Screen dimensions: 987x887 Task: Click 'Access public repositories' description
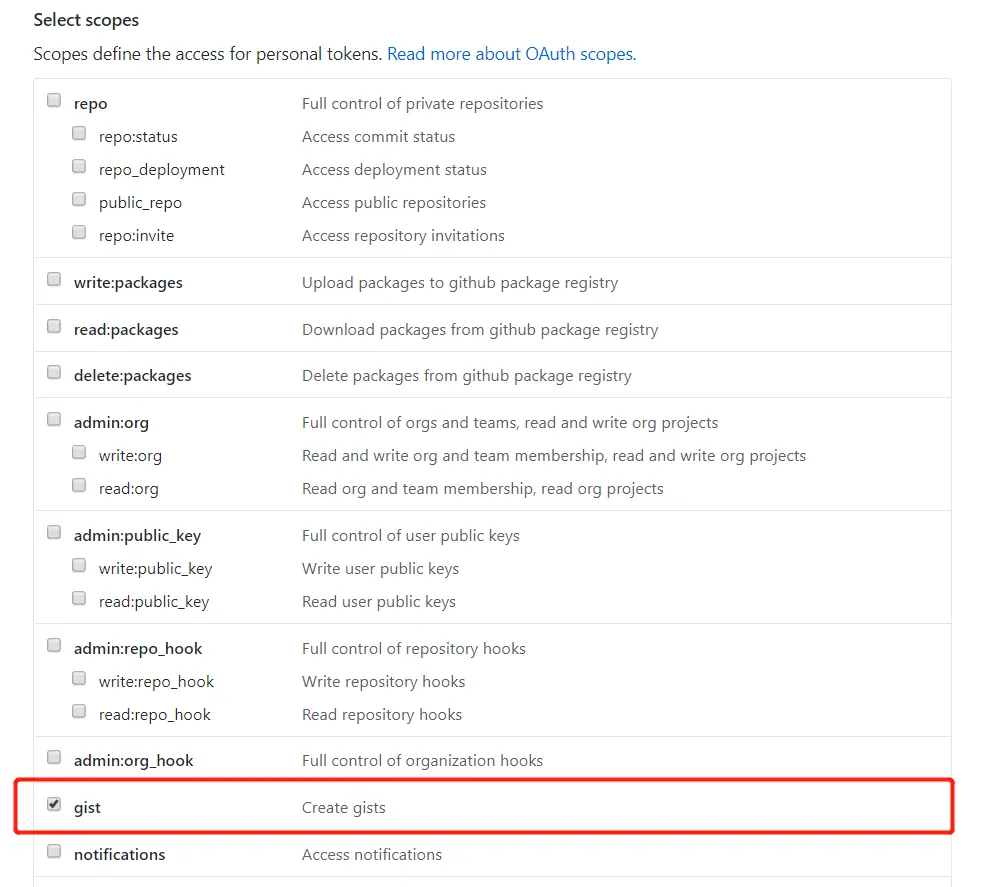tap(394, 203)
